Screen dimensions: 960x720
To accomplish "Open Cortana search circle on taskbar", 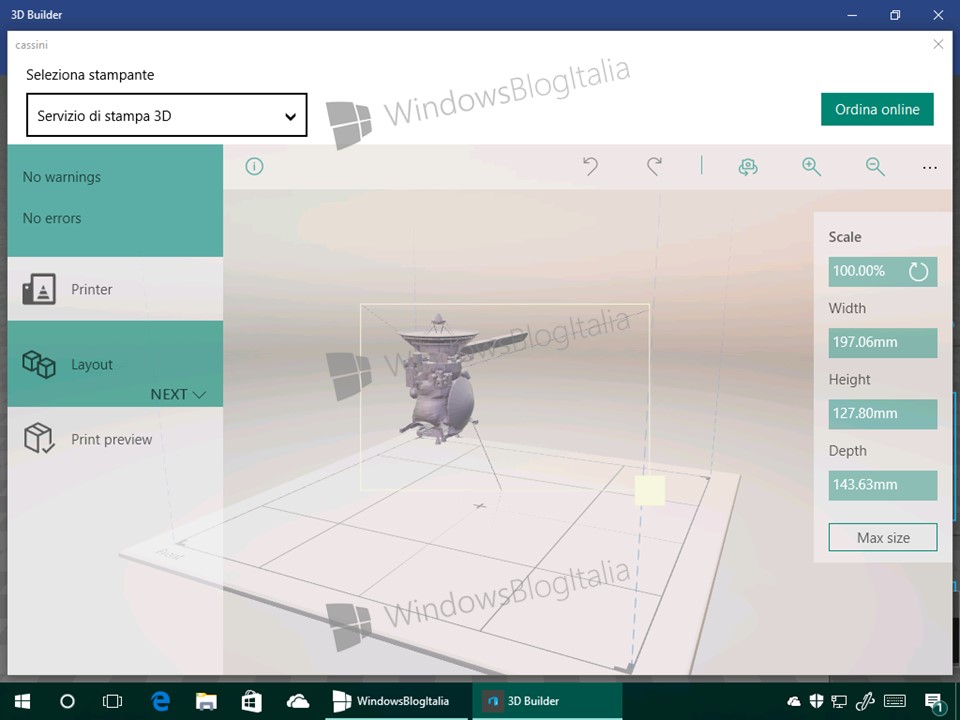I will [x=67, y=701].
